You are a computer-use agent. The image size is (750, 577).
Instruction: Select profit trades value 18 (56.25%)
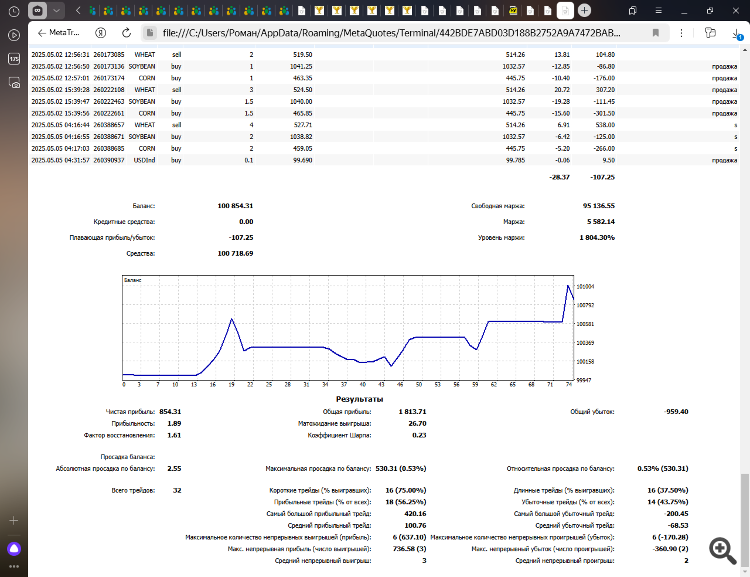[406, 502]
